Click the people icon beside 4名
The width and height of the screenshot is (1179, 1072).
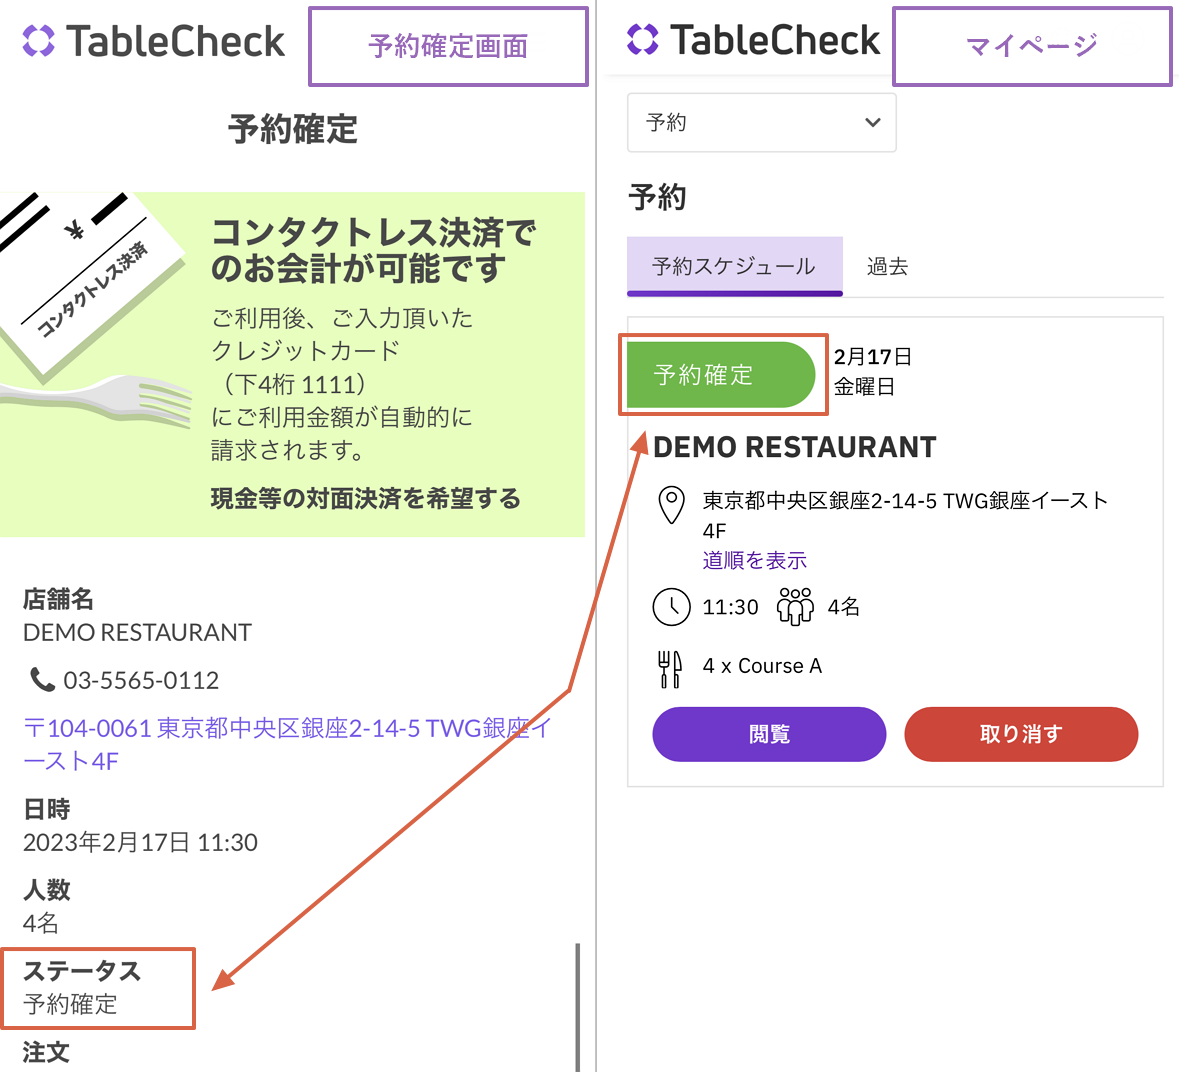795,607
